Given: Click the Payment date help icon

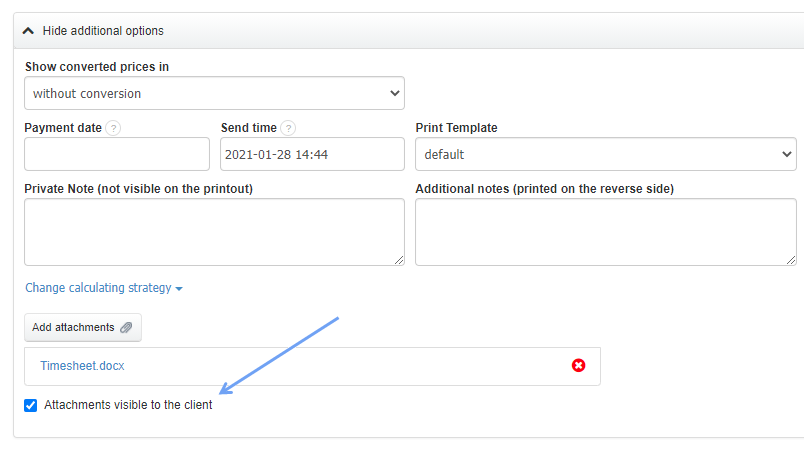Looking at the screenshot, I should tap(113, 128).
